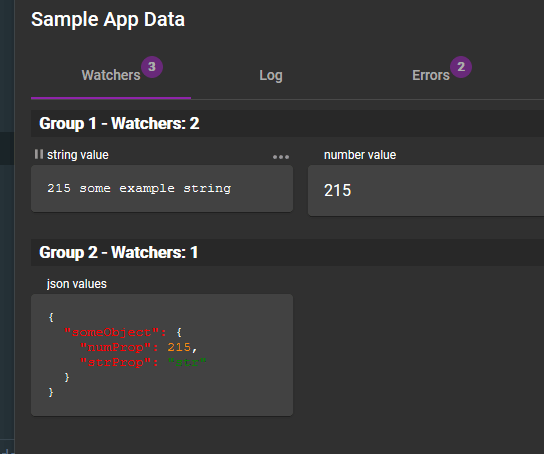Click the "strProp" key in JSON
Image resolution: width=544 pixels, height=454 pixels.
tap(115, 362)
